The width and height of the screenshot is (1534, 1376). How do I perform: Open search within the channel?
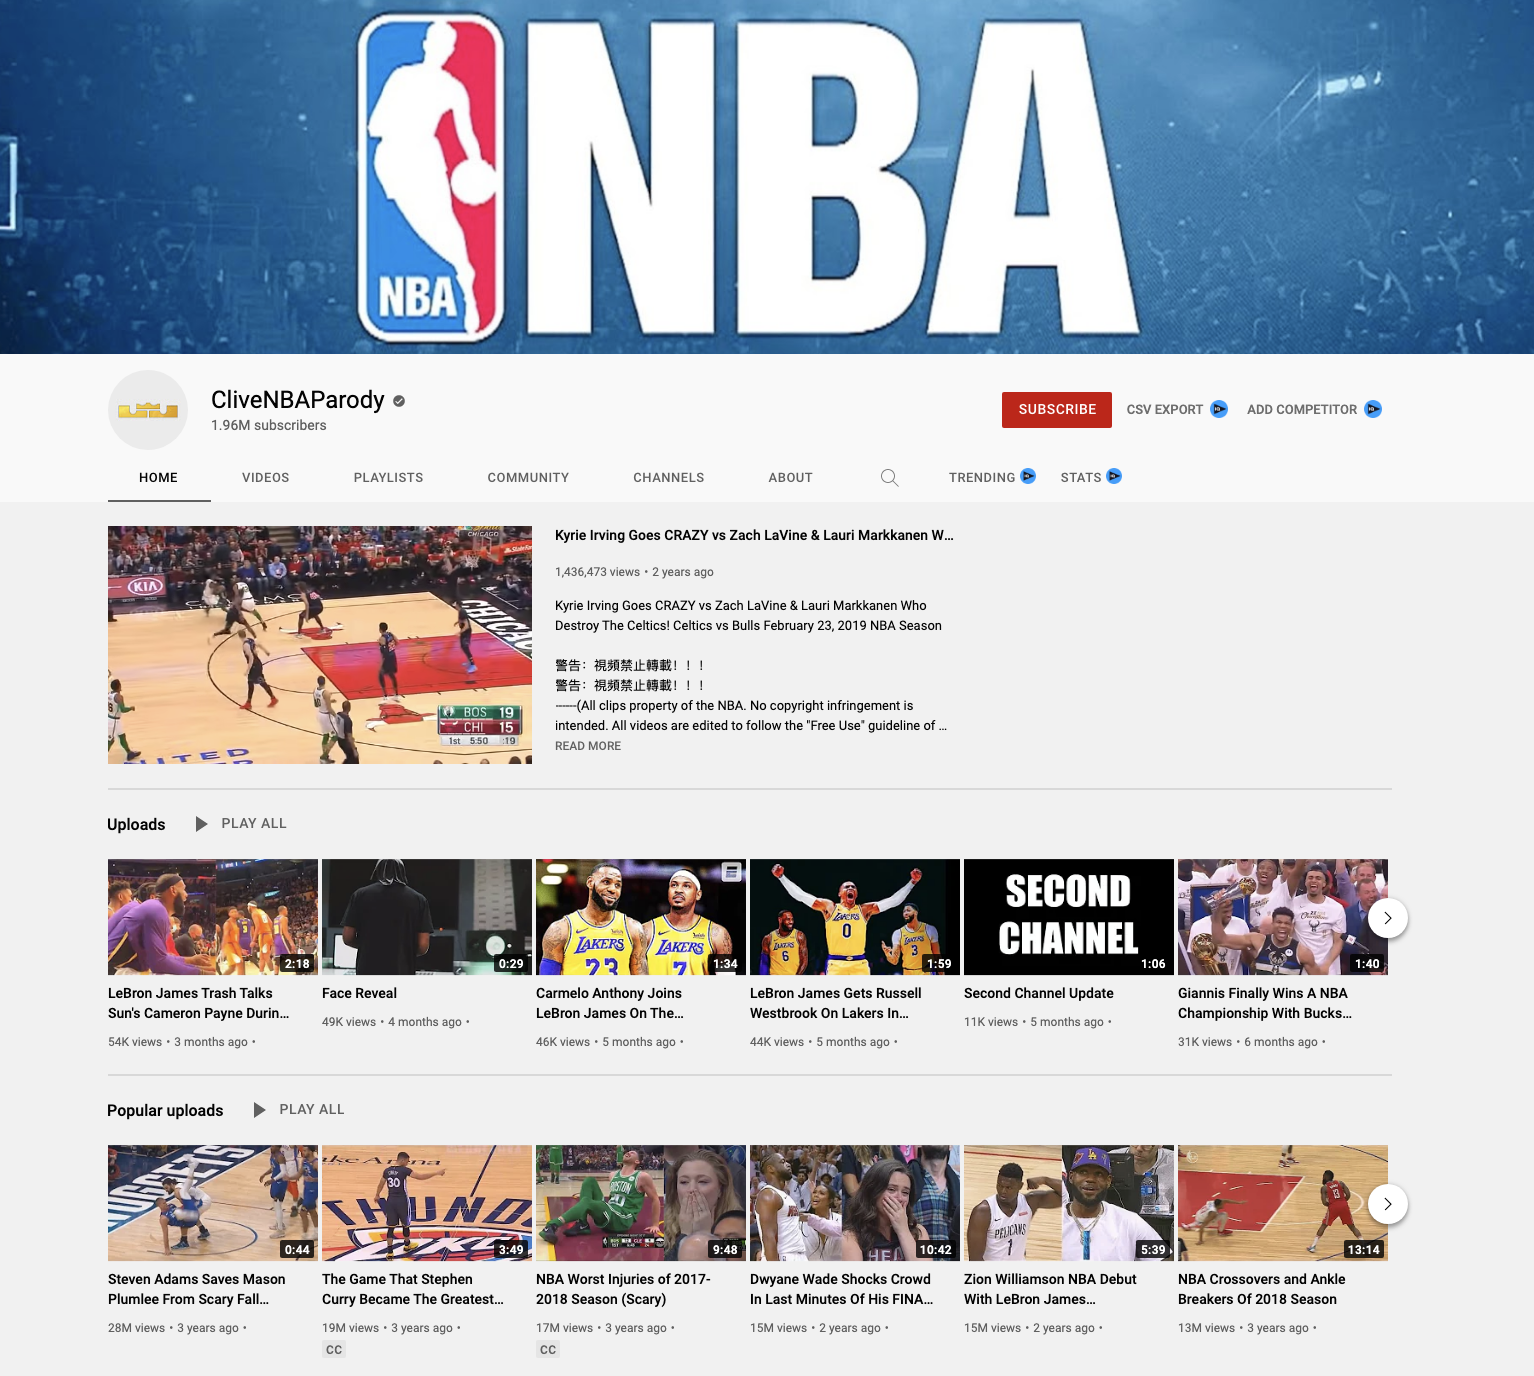(889, 478)
